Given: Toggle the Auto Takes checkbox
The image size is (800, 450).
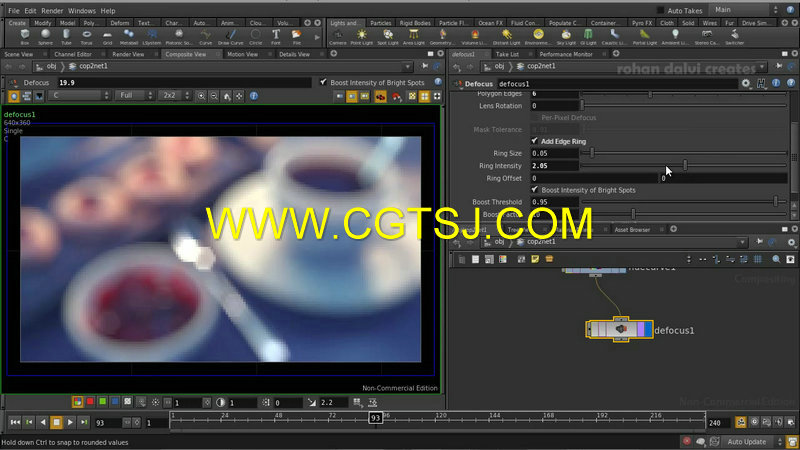Looking at the screenshot, I should pos(660,10).
